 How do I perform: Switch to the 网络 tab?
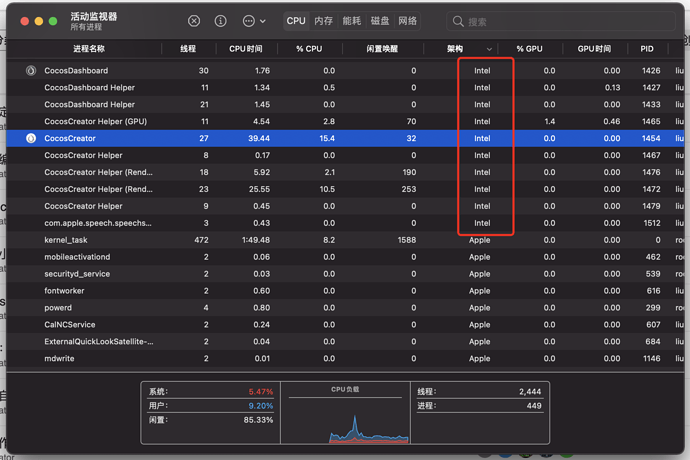click(x=407, y=21)
